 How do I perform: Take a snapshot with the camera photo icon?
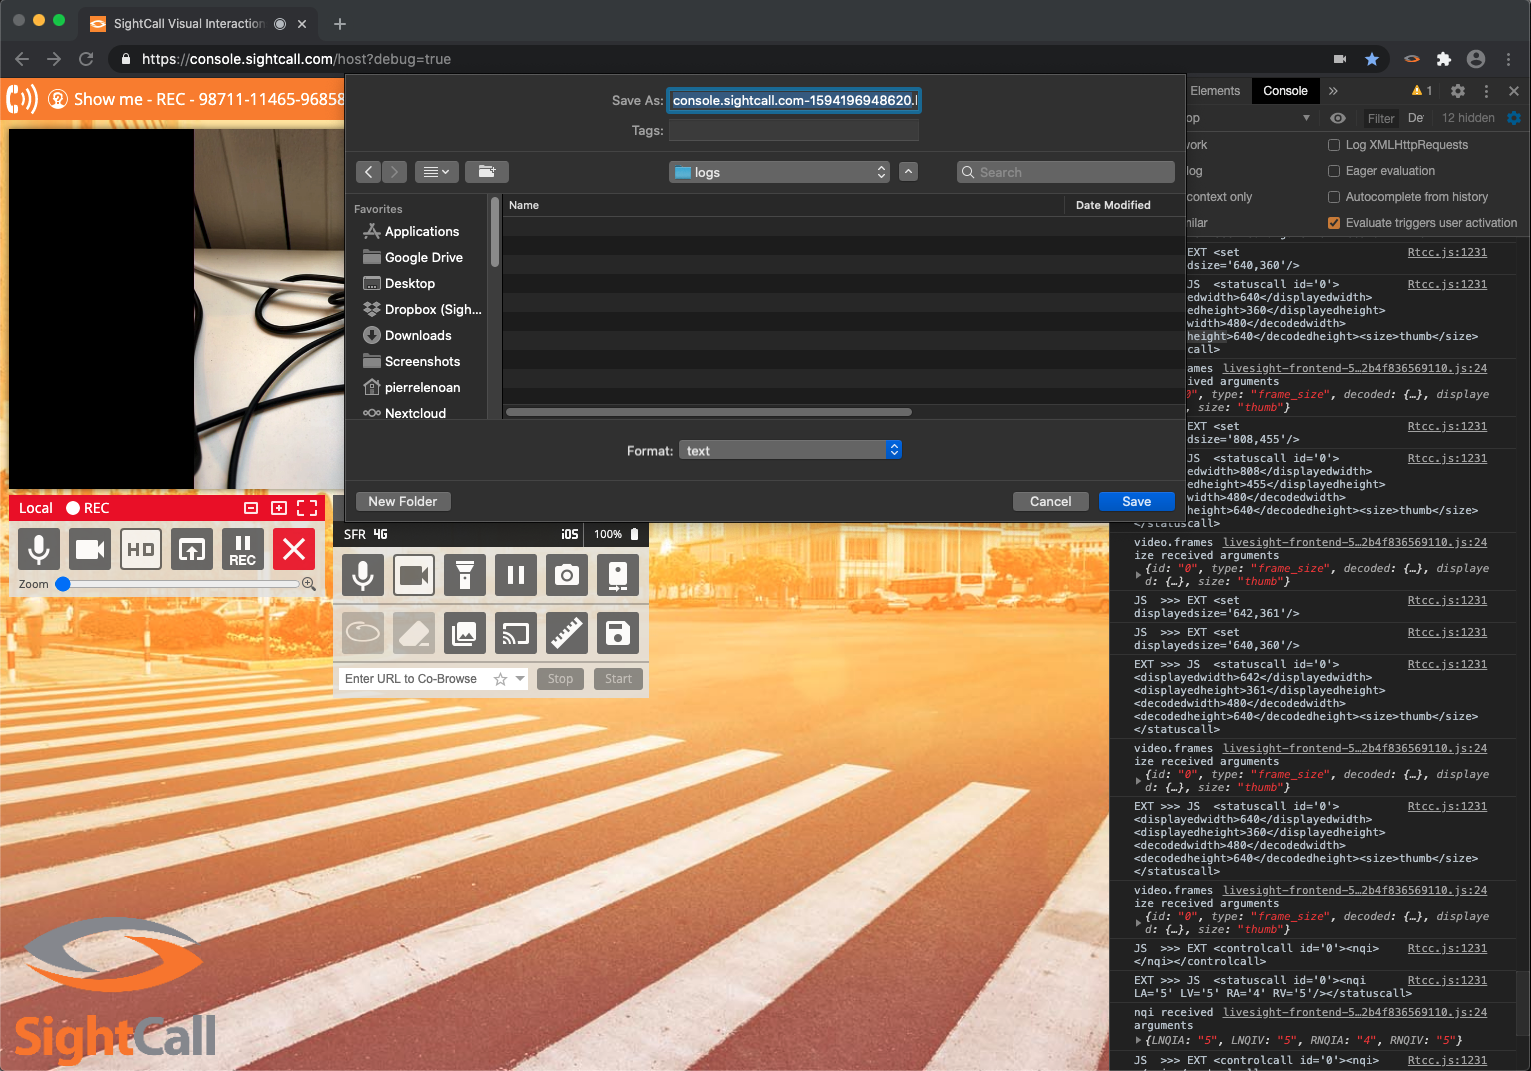[567, 575]
